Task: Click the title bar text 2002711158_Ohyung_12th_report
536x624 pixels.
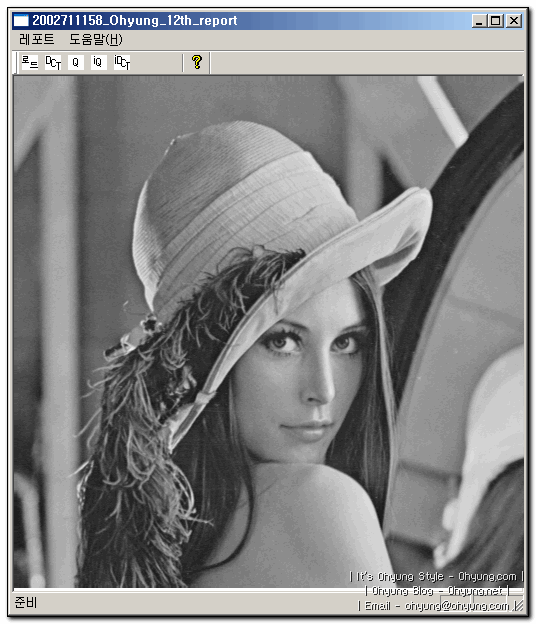Action: (x=134, y=20)
